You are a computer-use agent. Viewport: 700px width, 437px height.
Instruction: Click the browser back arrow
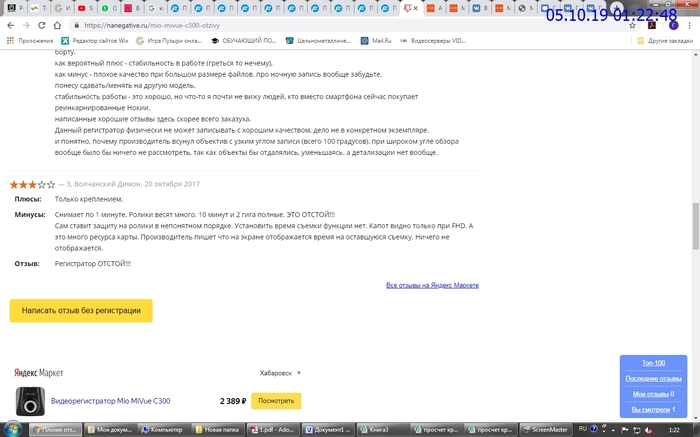(10, 25)
